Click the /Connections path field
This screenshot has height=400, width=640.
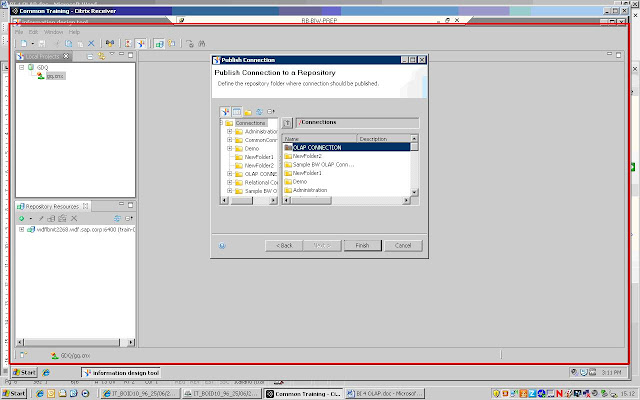point(358,122)
